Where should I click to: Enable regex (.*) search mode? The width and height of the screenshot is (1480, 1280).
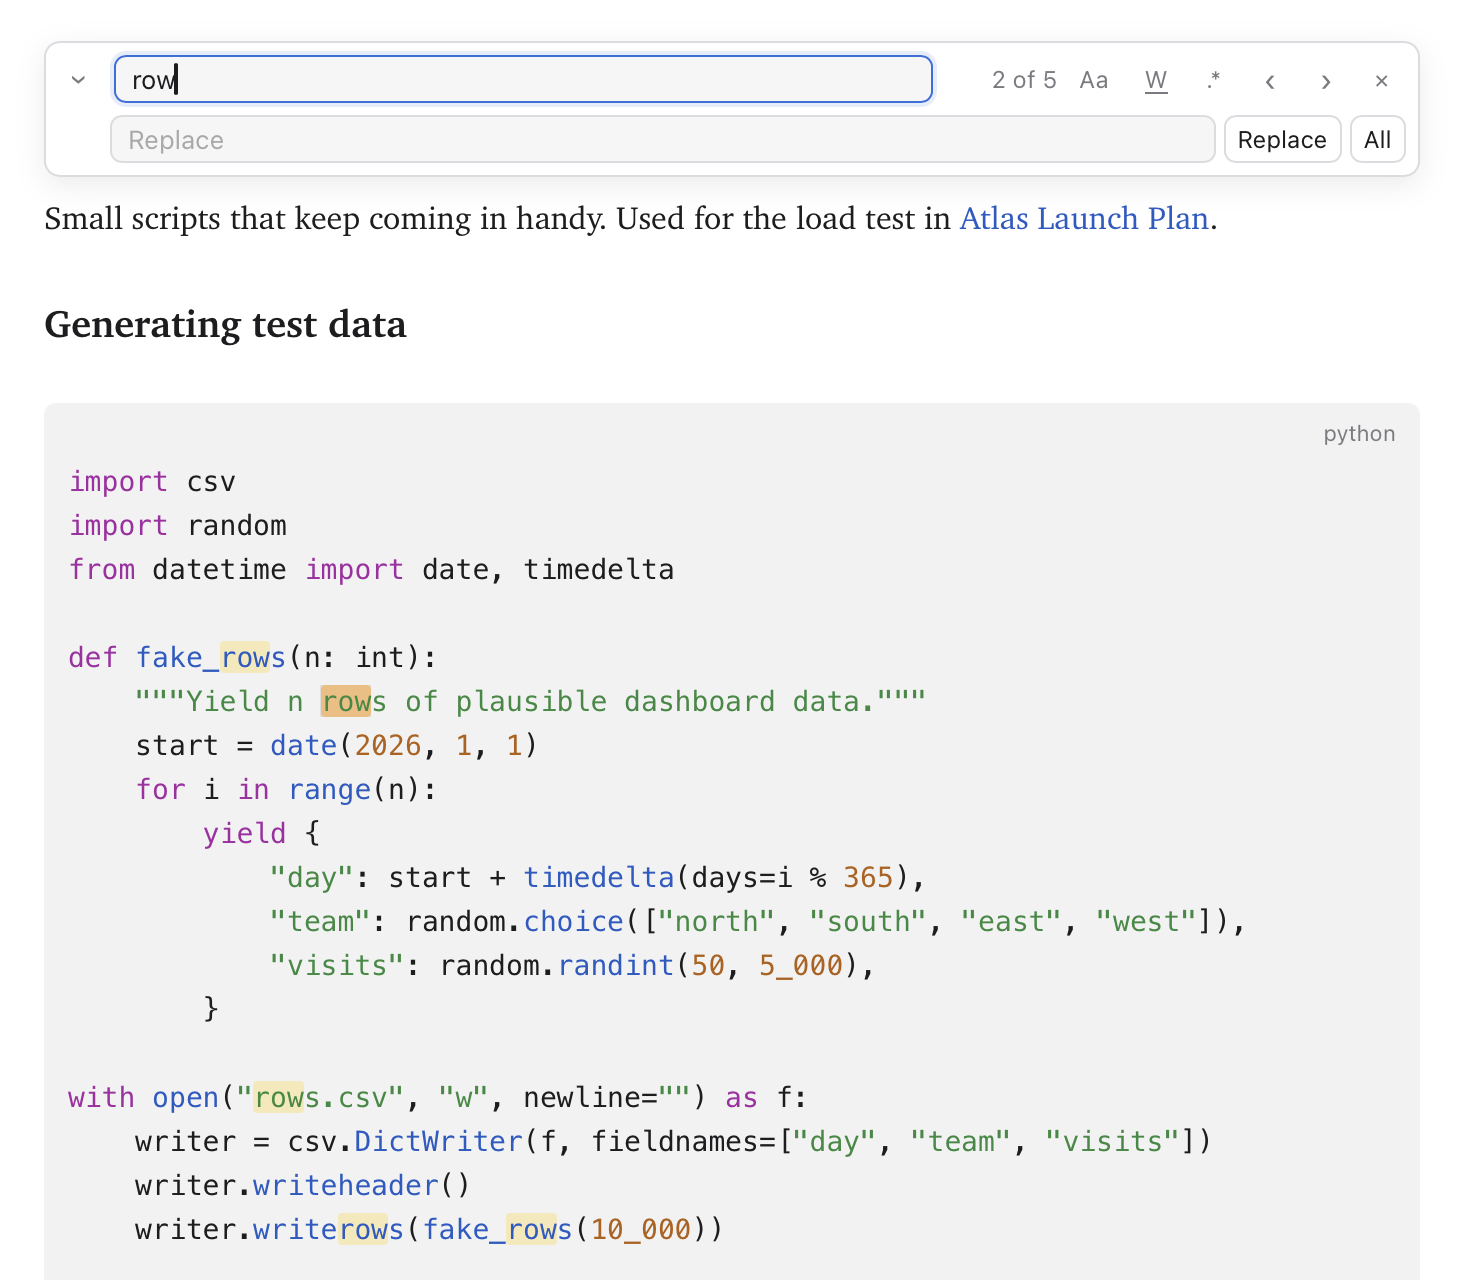tap(1213, 80)
